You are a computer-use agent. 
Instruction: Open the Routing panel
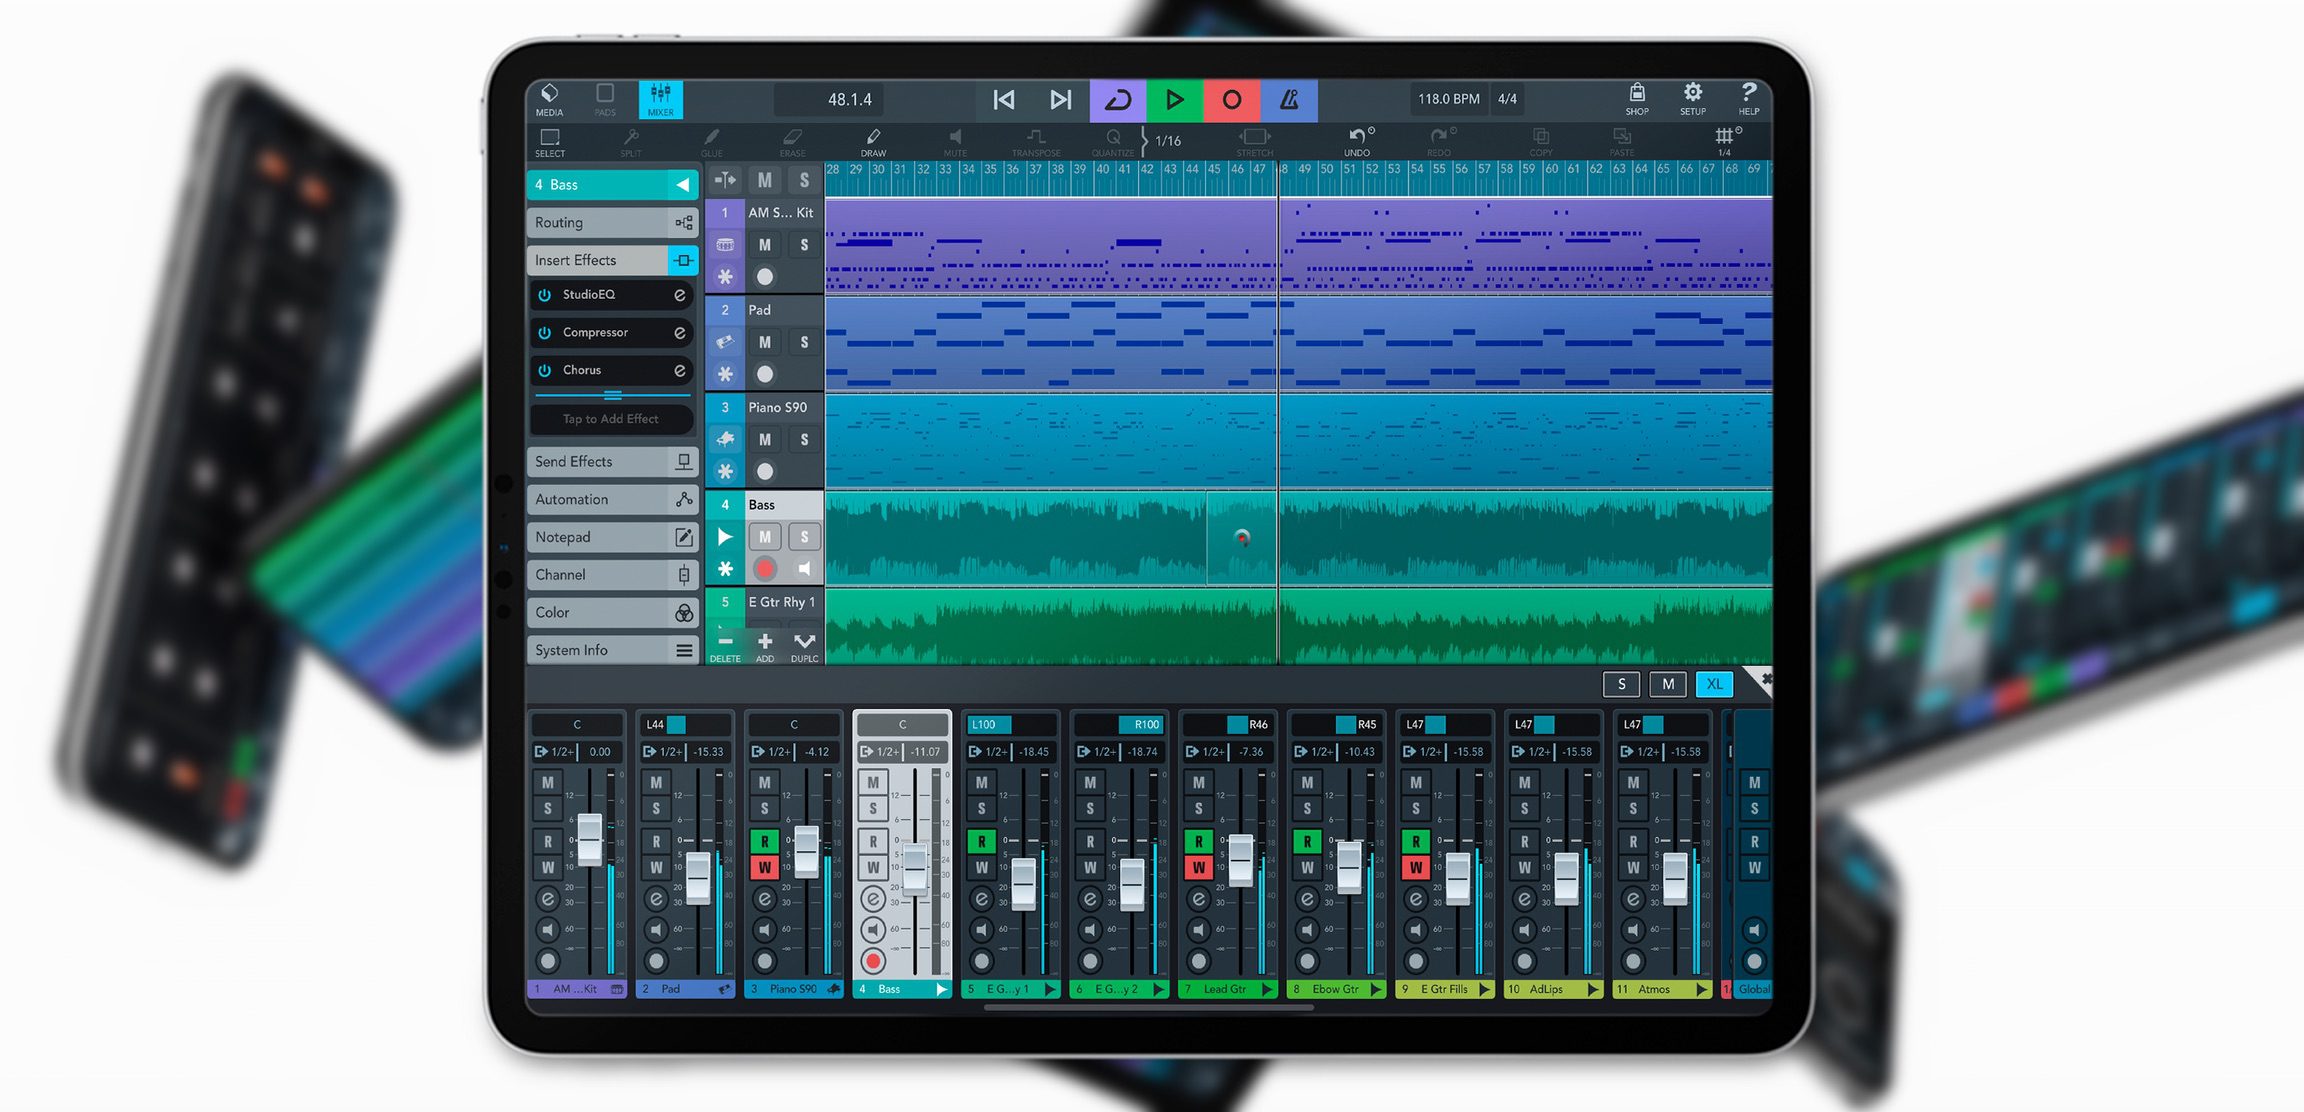(x=608, y=223)
